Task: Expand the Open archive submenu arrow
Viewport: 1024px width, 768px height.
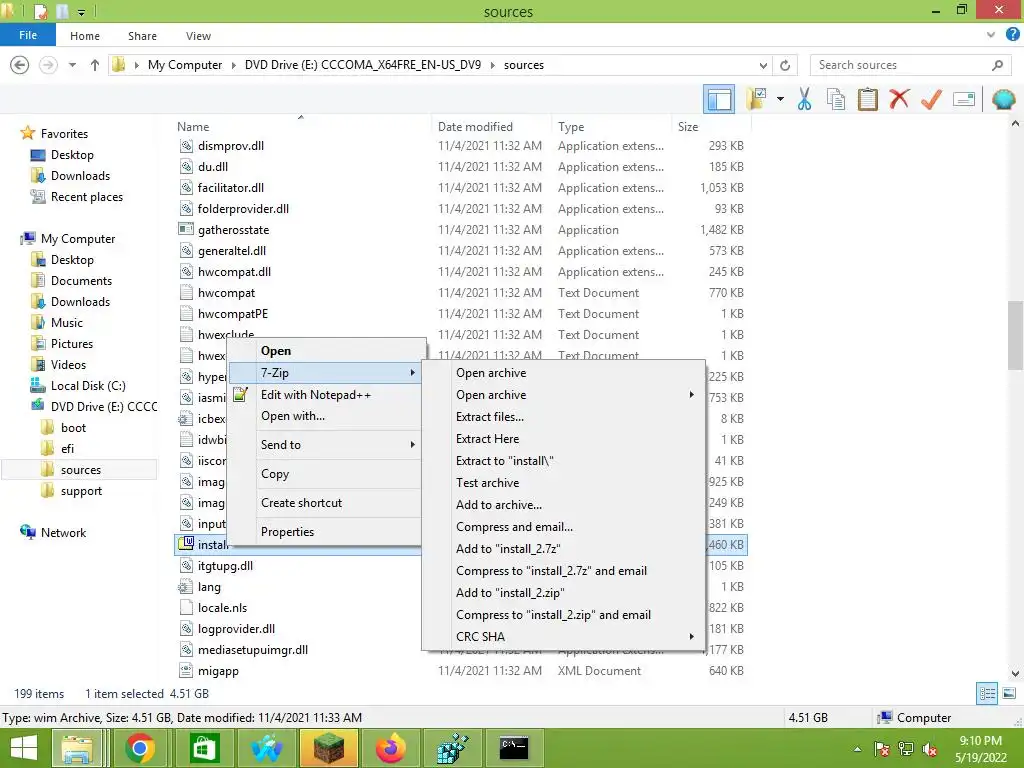Action: pyautogui.click(x=691, y=394)
